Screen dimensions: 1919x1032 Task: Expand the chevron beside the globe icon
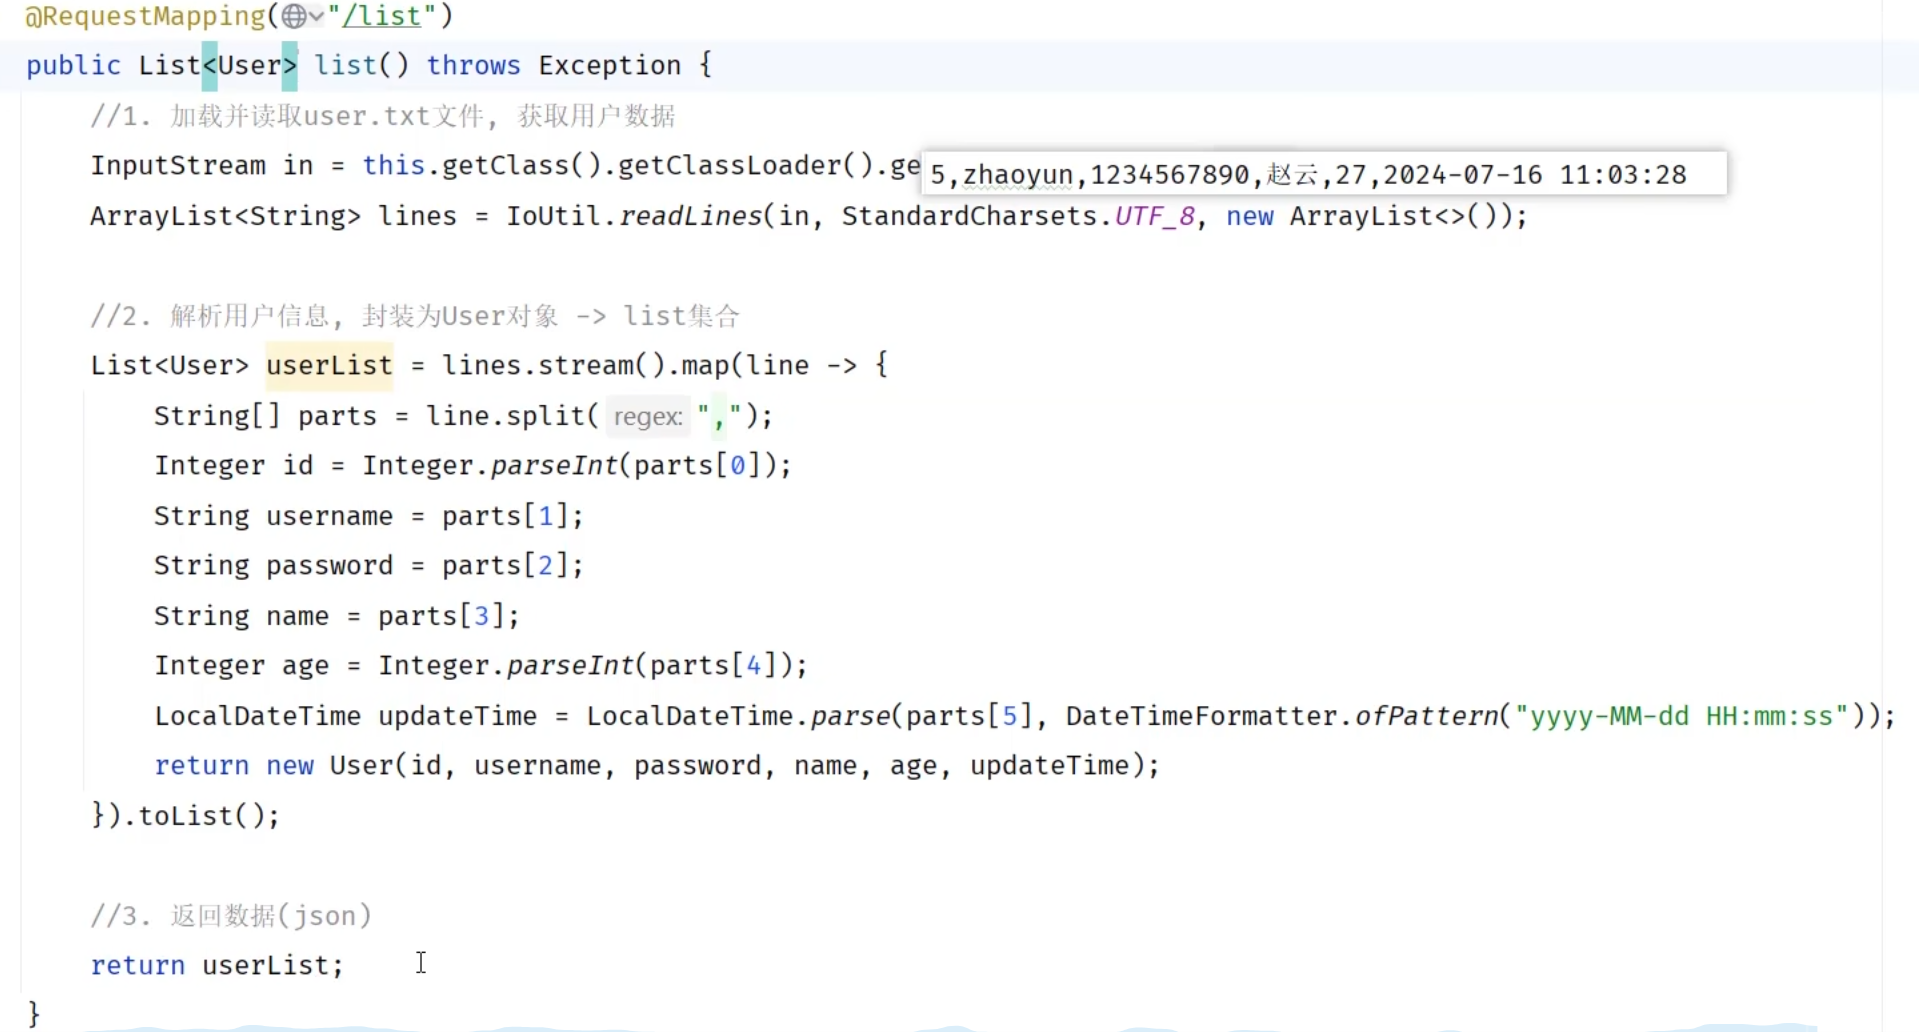(x=316, y=16)
